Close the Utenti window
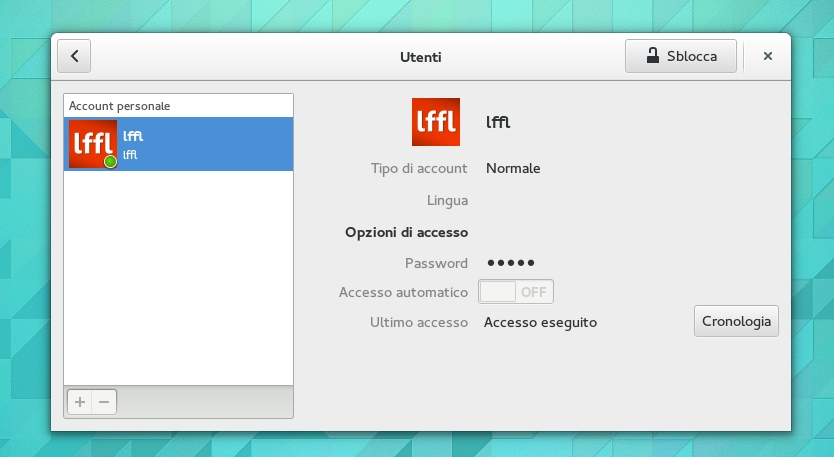Viewport: 834px width, 457px height. [768, 56]
